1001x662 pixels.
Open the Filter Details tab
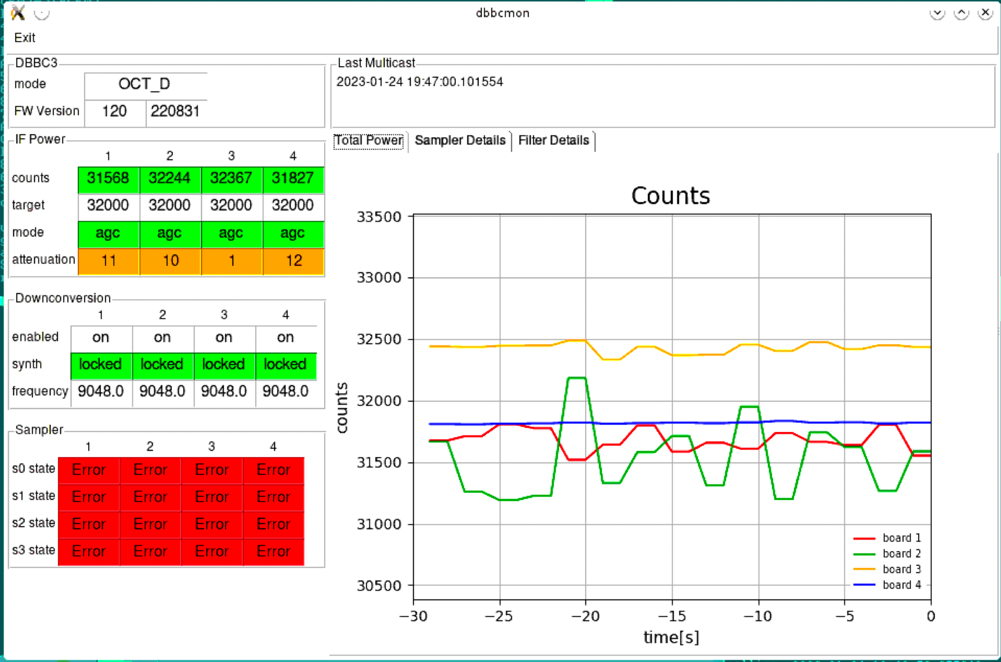[553, 140]
